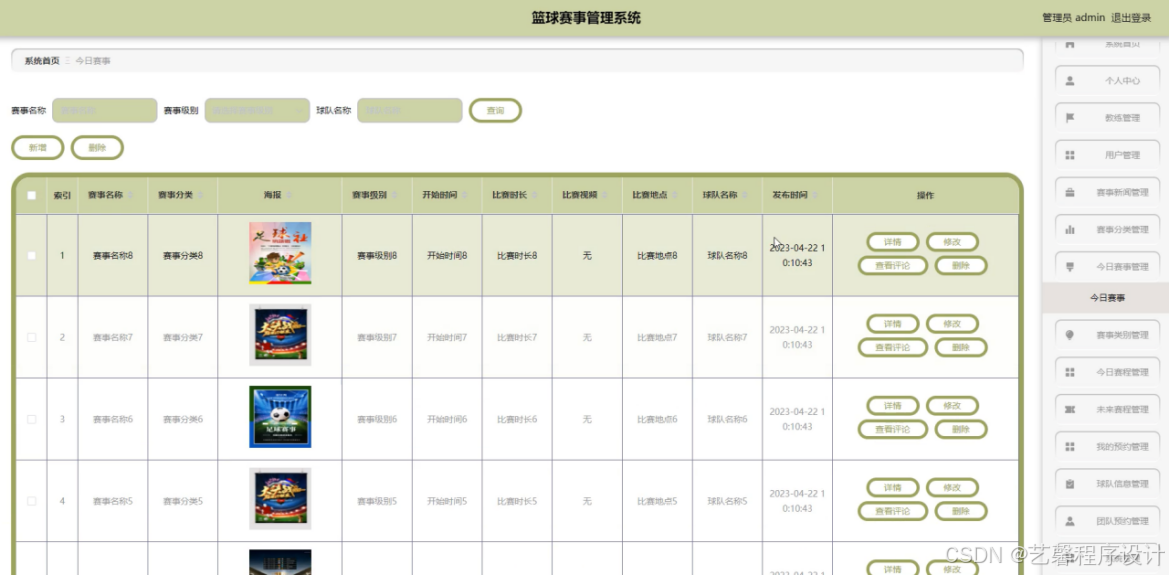Screen dimensions: 1169x575
Task: Click 修改 for row 赛事名称8
Action: [952, 242]
